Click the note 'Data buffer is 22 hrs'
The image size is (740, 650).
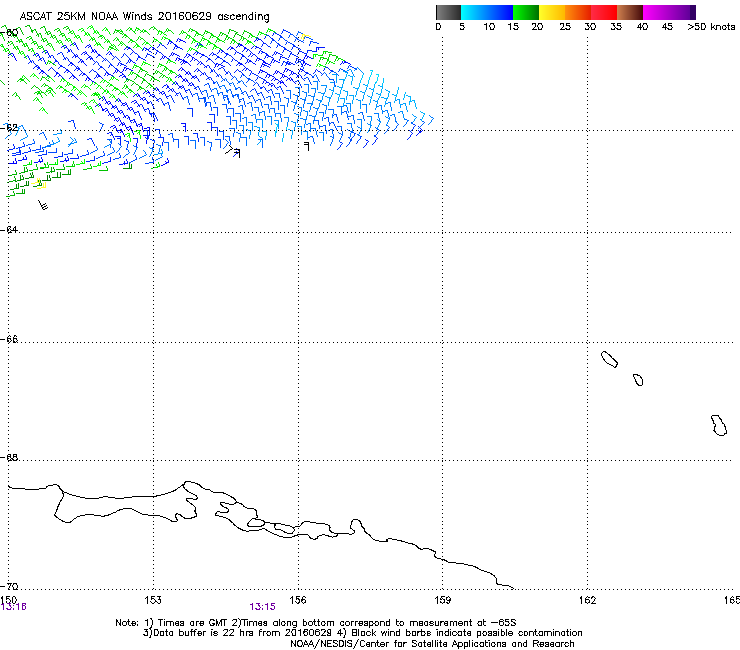click(x=205, y=633)
